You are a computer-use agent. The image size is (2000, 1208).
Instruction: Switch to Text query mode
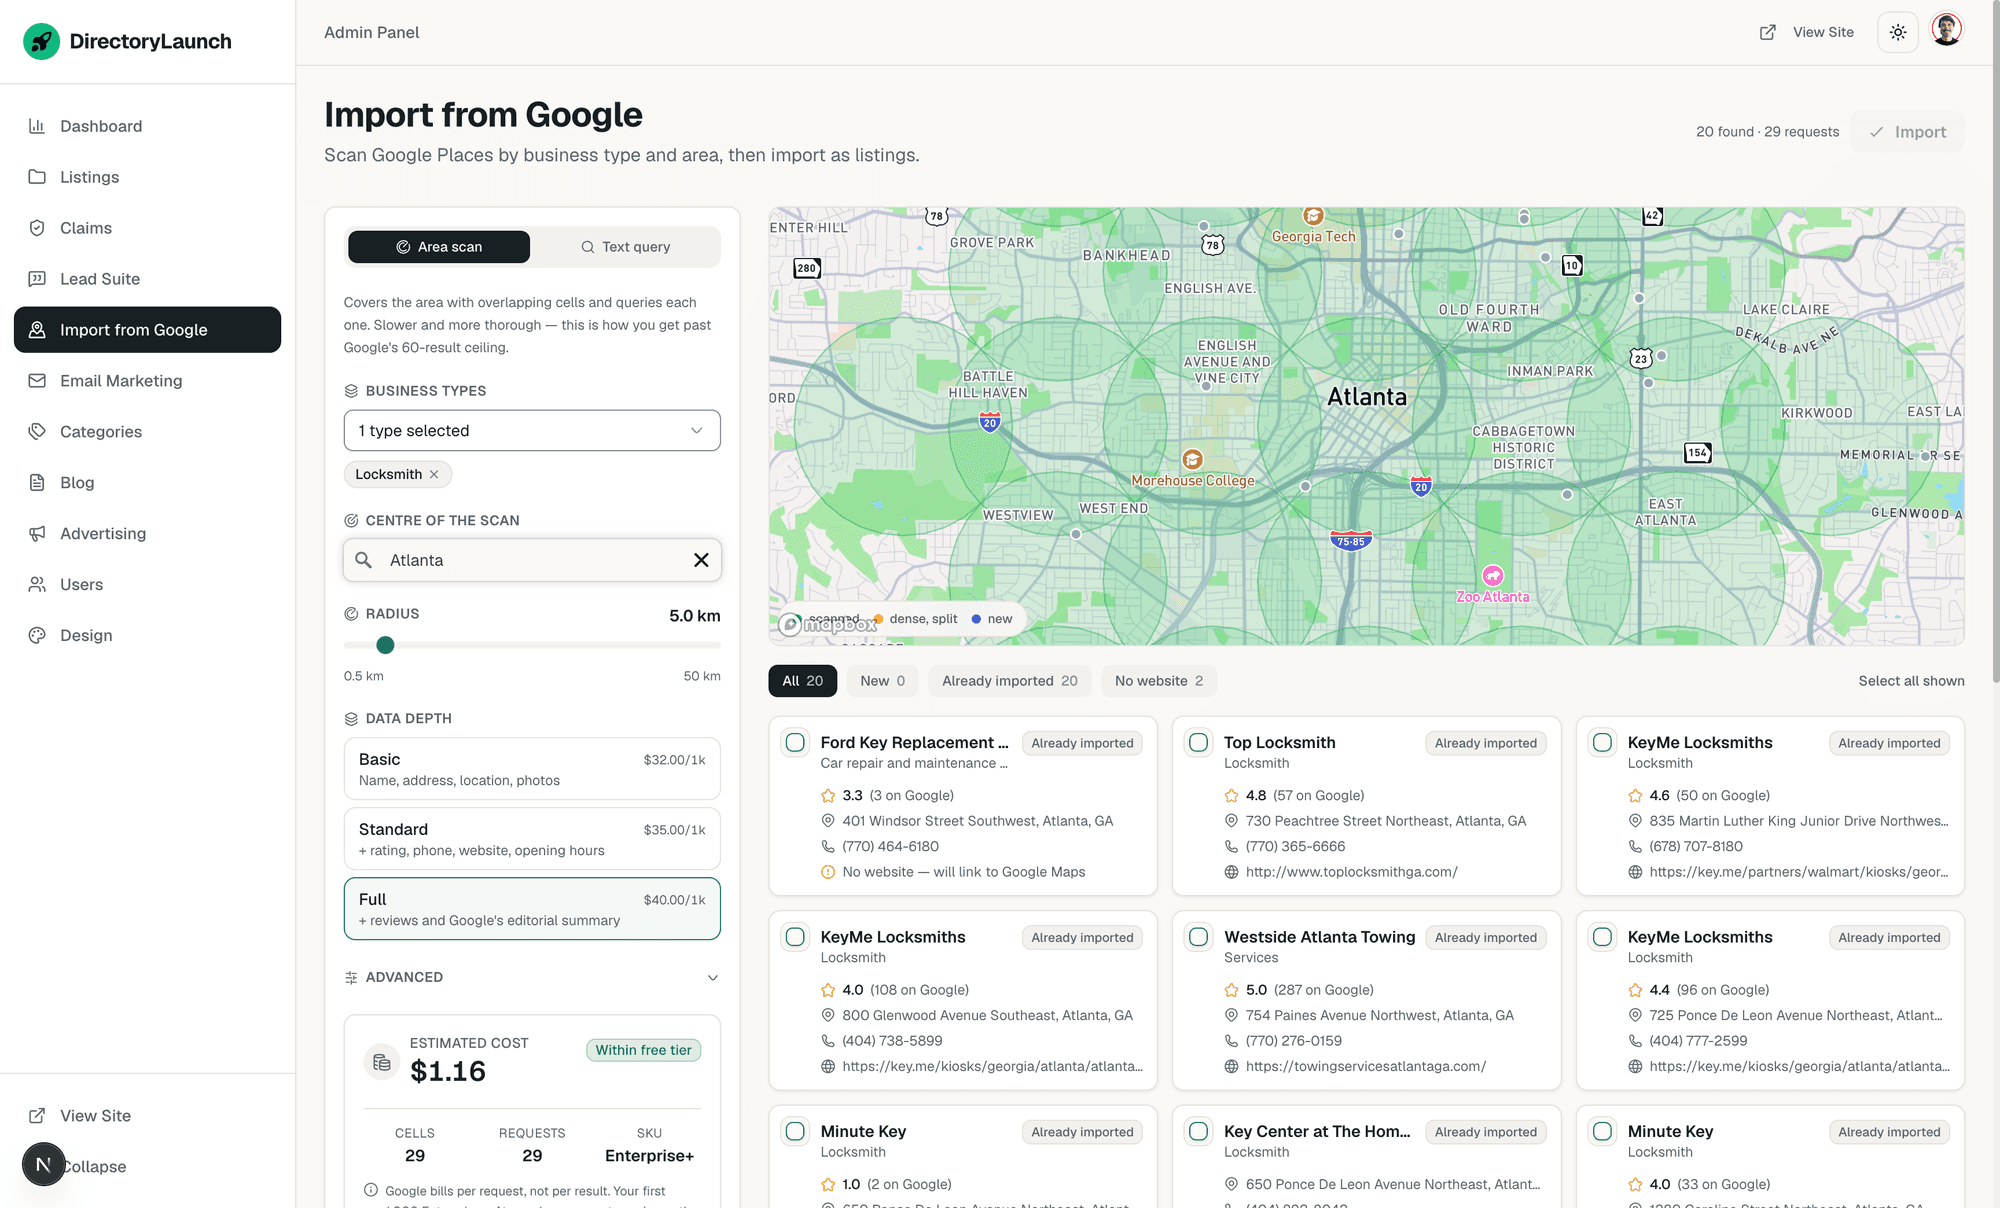point(625,247)
